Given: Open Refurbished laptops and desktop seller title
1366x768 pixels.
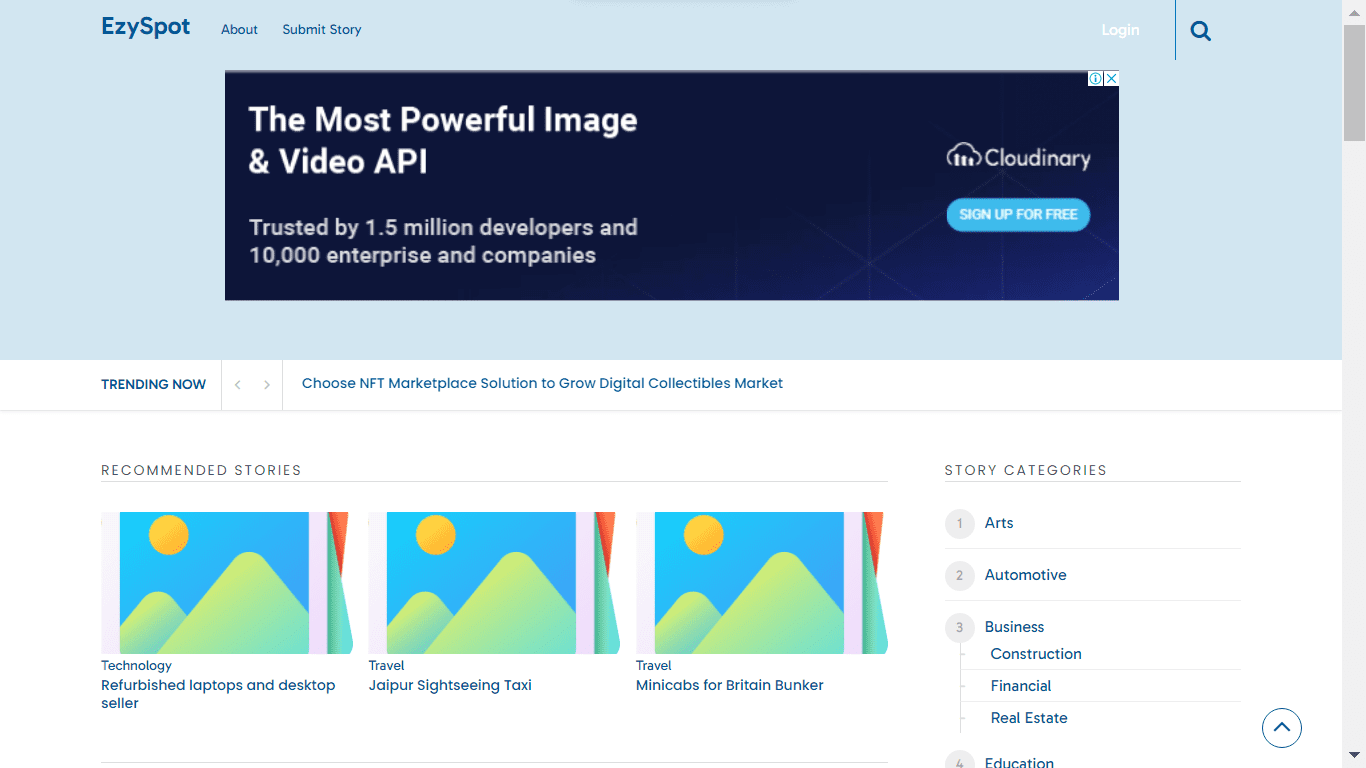Looking at the screenshot, I should (218, 694).
